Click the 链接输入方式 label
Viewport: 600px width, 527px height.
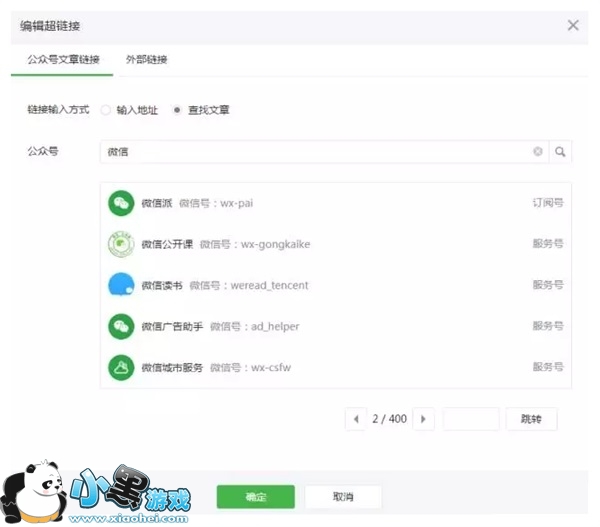(58, 110)
